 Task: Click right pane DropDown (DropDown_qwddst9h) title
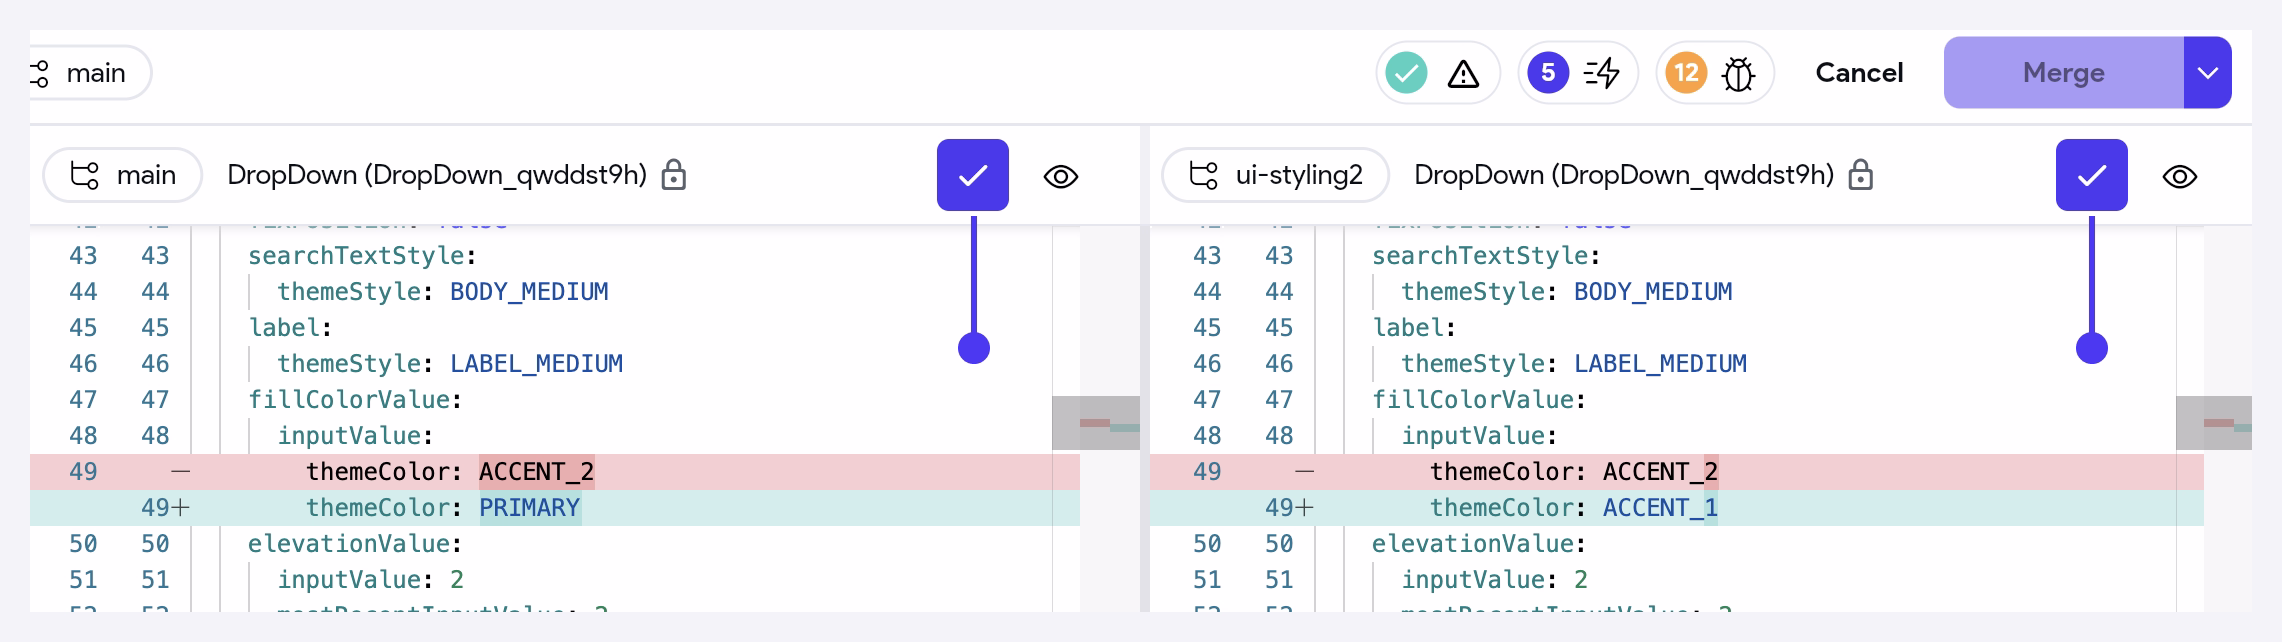click(1624, 175)
